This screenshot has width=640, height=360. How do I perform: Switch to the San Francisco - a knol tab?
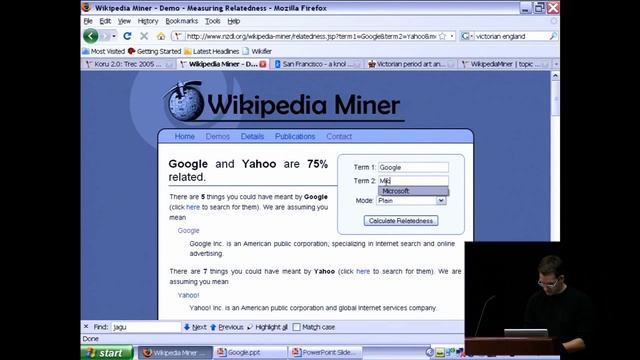click(x=317, y=64)
